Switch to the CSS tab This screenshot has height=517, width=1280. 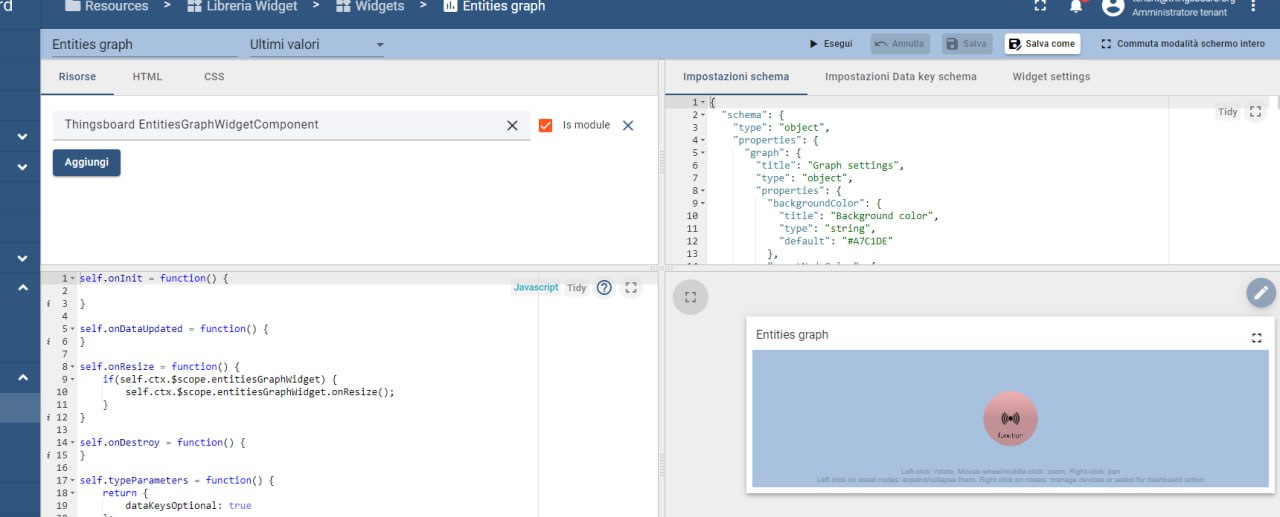(214, 77)
